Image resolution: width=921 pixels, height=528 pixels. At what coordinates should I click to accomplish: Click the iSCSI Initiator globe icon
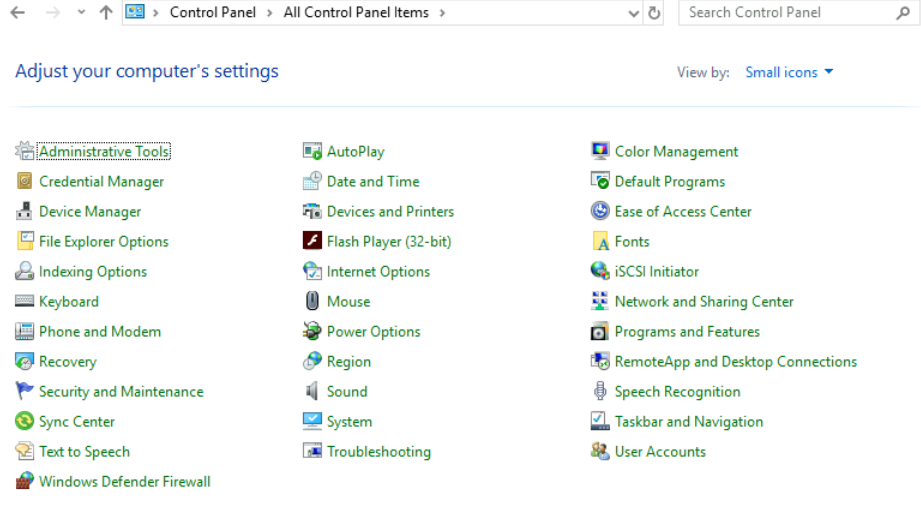[x=600, y=272]
